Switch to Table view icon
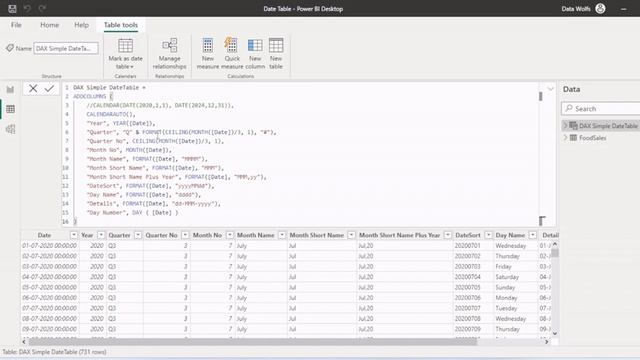640x360 pixels. [10, 109]
